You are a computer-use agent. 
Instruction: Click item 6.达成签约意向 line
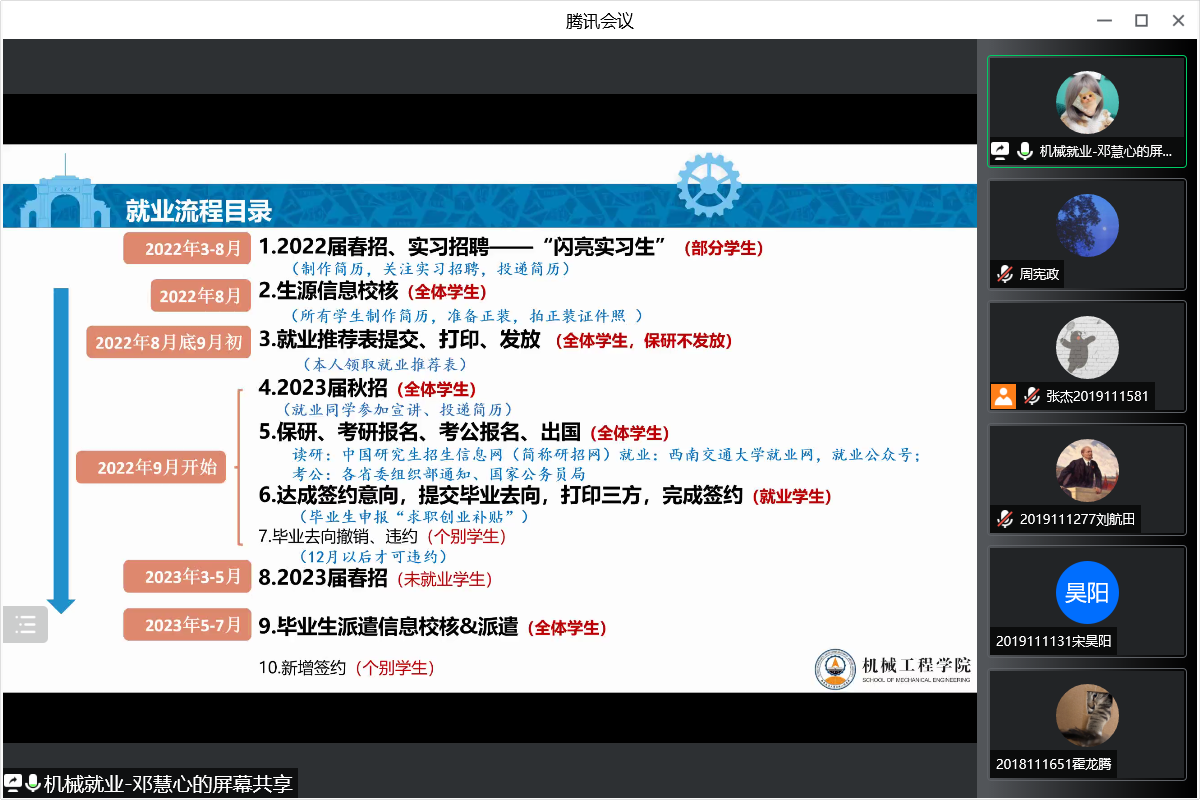(x=501, y=494)
